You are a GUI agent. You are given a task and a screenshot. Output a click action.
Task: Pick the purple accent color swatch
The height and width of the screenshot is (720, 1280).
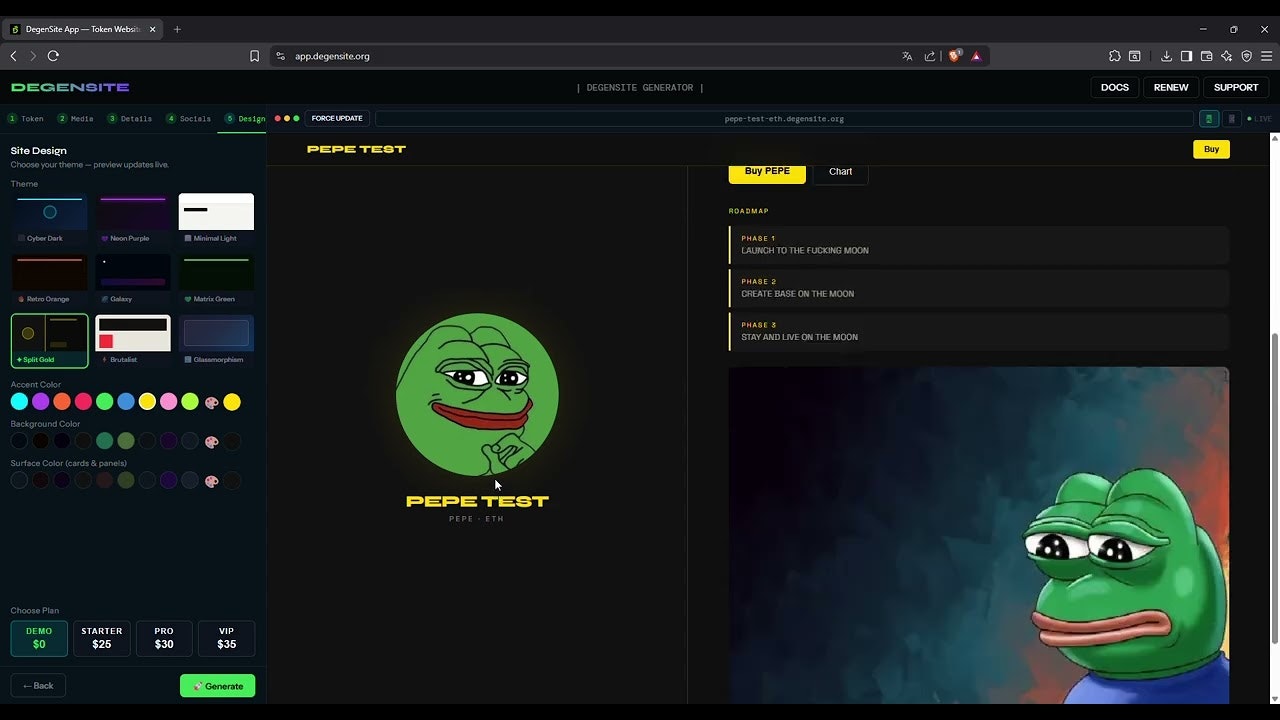[40, 402]
